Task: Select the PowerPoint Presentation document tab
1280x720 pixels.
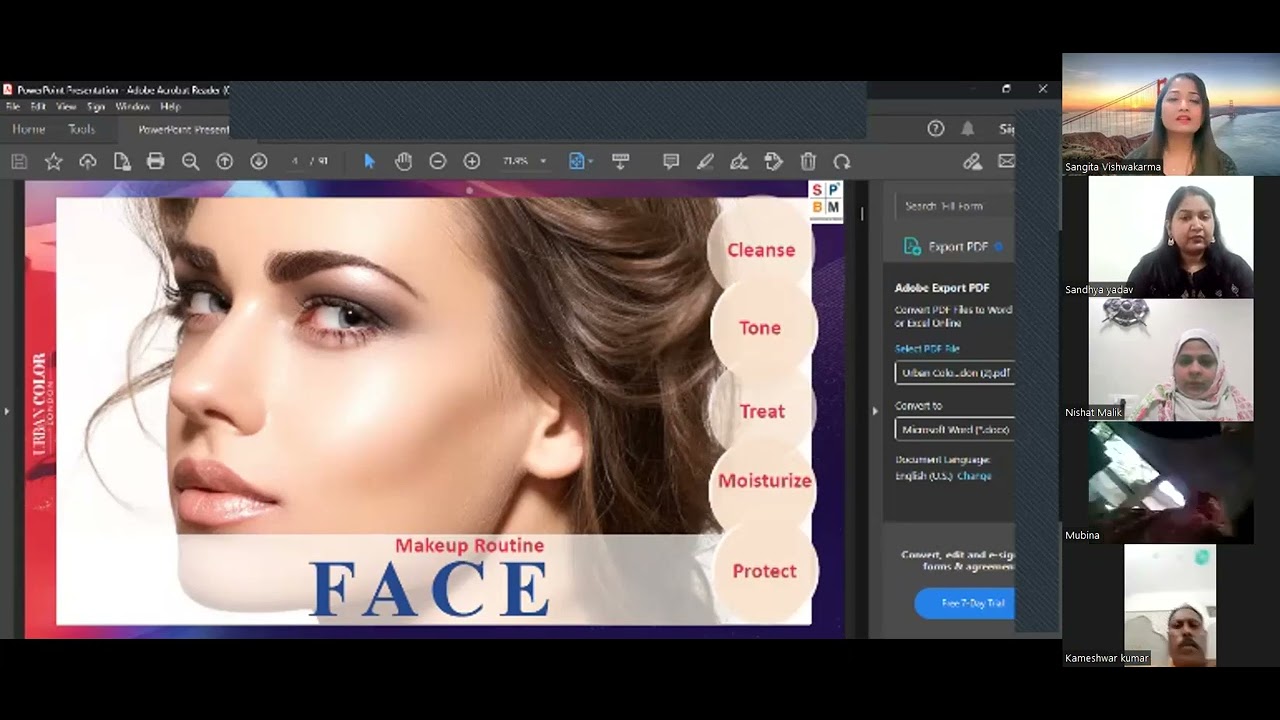Action: [184, 129]
